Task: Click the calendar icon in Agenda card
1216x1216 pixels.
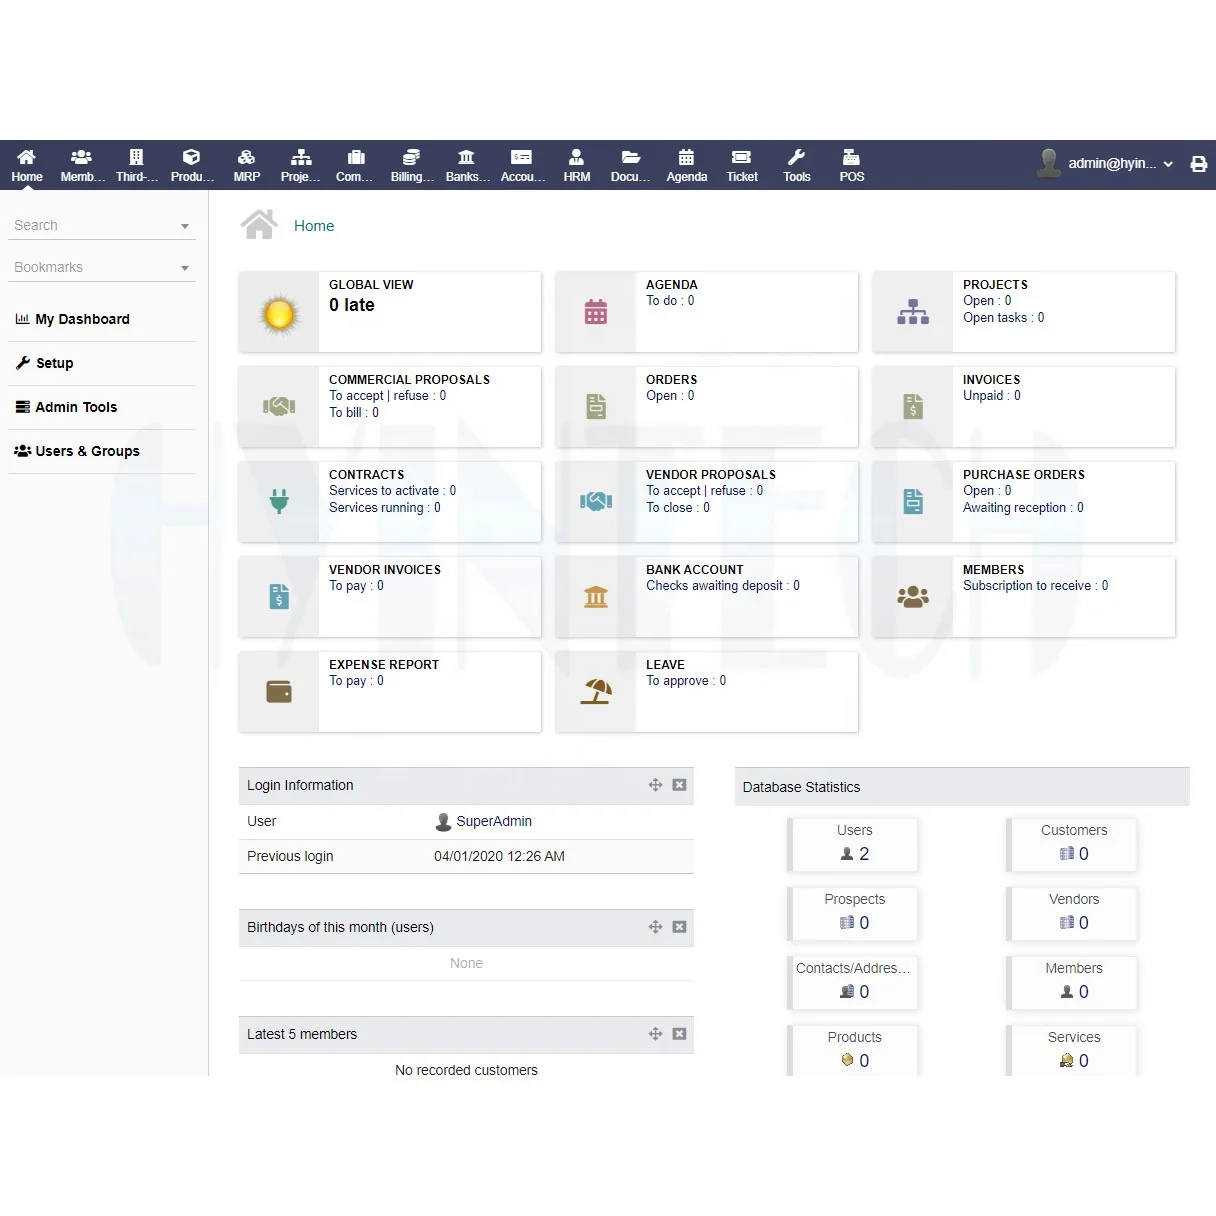Action: [596, 312]
